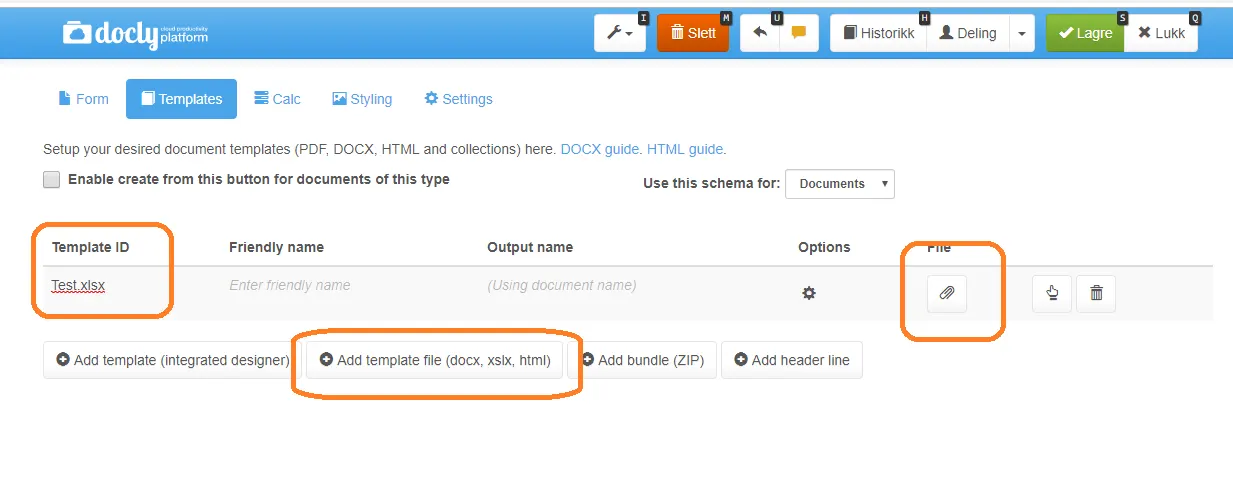This screenshot has width=1233, height=485.
Task: Open the DOCX guide link
Action: (x=601, y=149)
